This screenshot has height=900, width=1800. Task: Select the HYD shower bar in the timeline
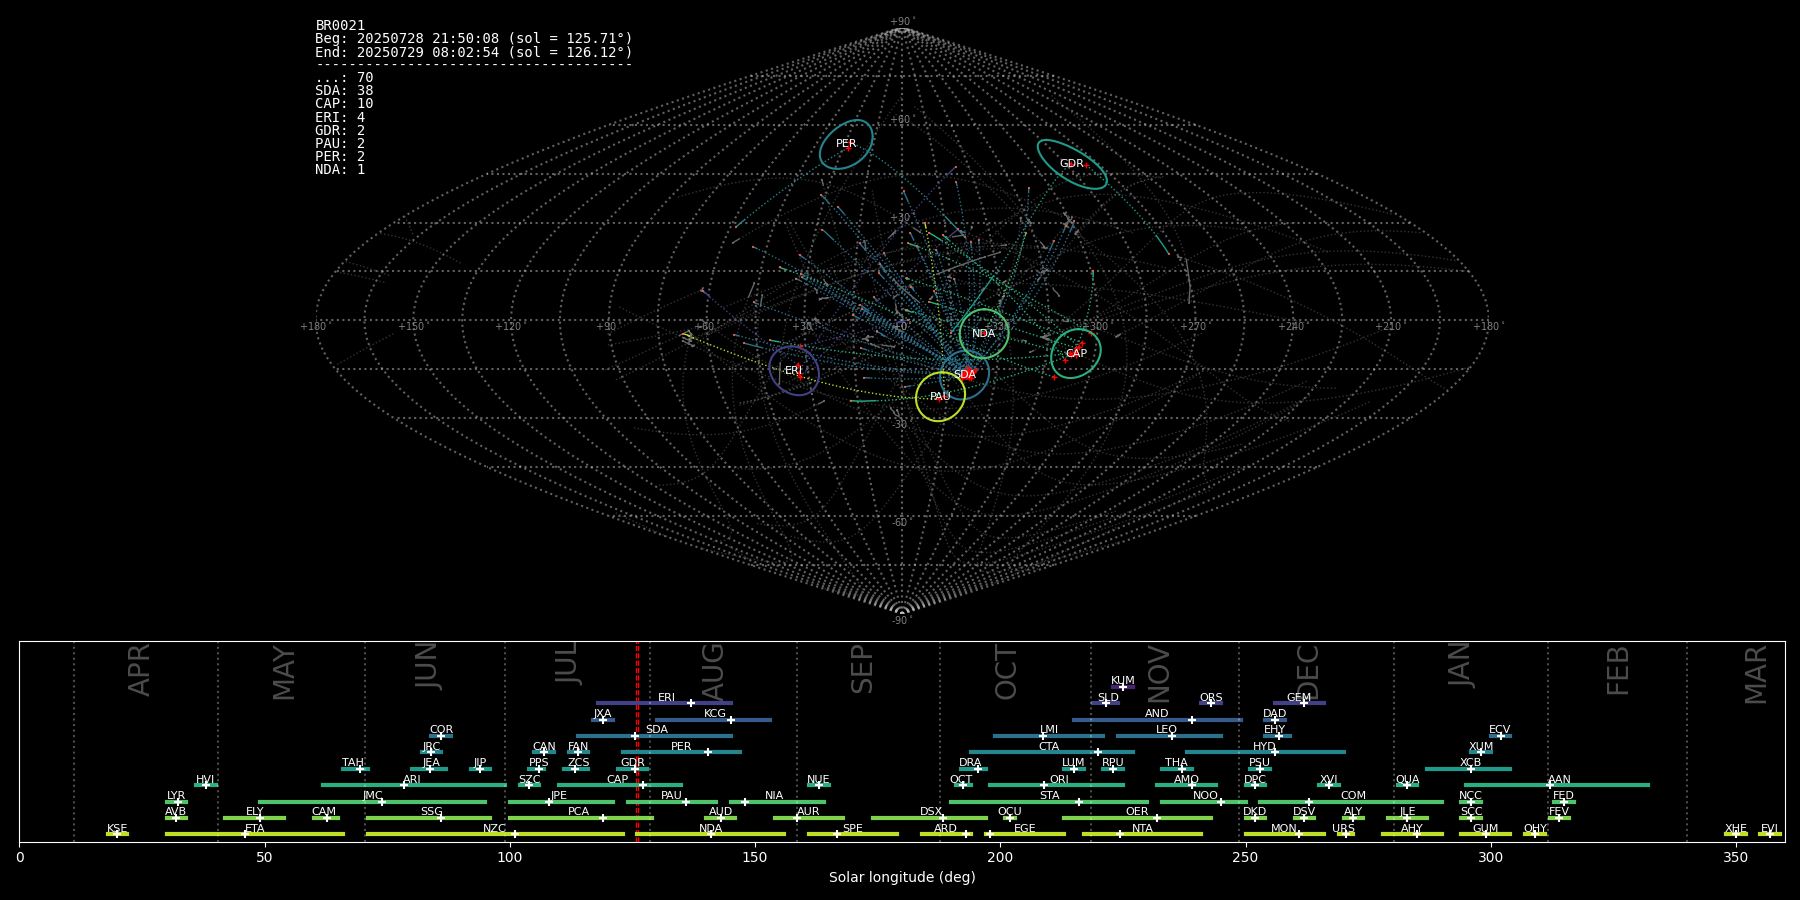(1265, 752)
